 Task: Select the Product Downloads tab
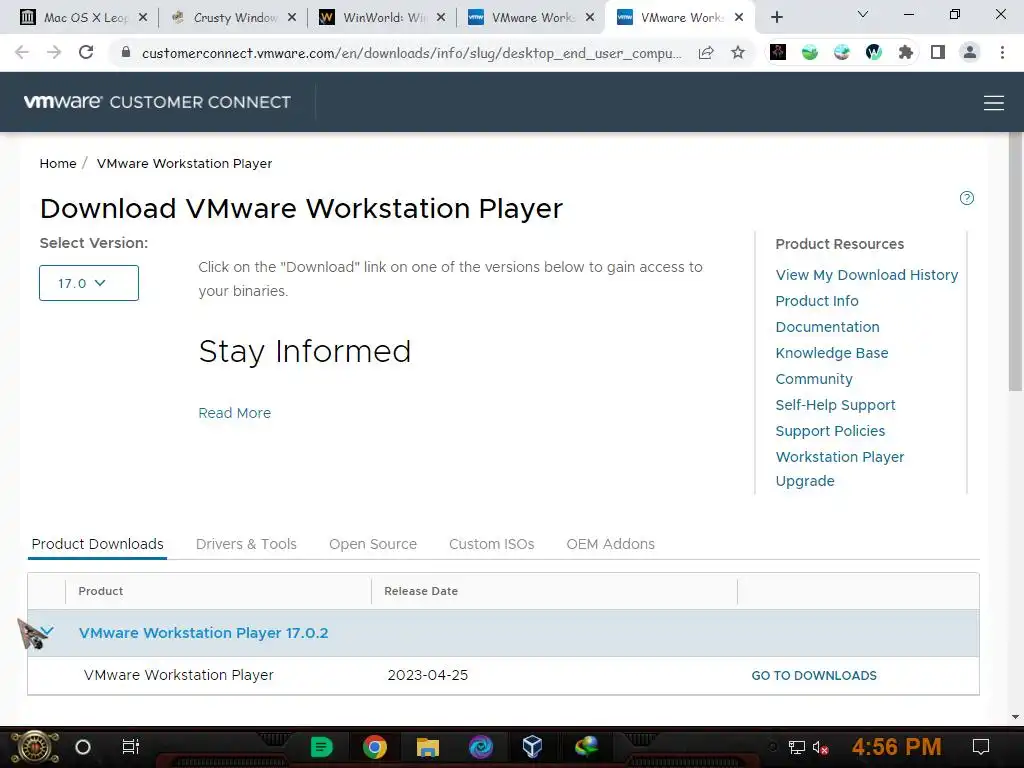point(97,544)
